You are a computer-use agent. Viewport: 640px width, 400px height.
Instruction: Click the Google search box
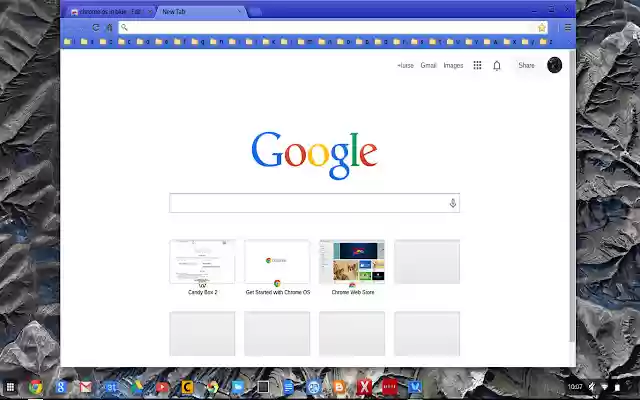[314, 203]
